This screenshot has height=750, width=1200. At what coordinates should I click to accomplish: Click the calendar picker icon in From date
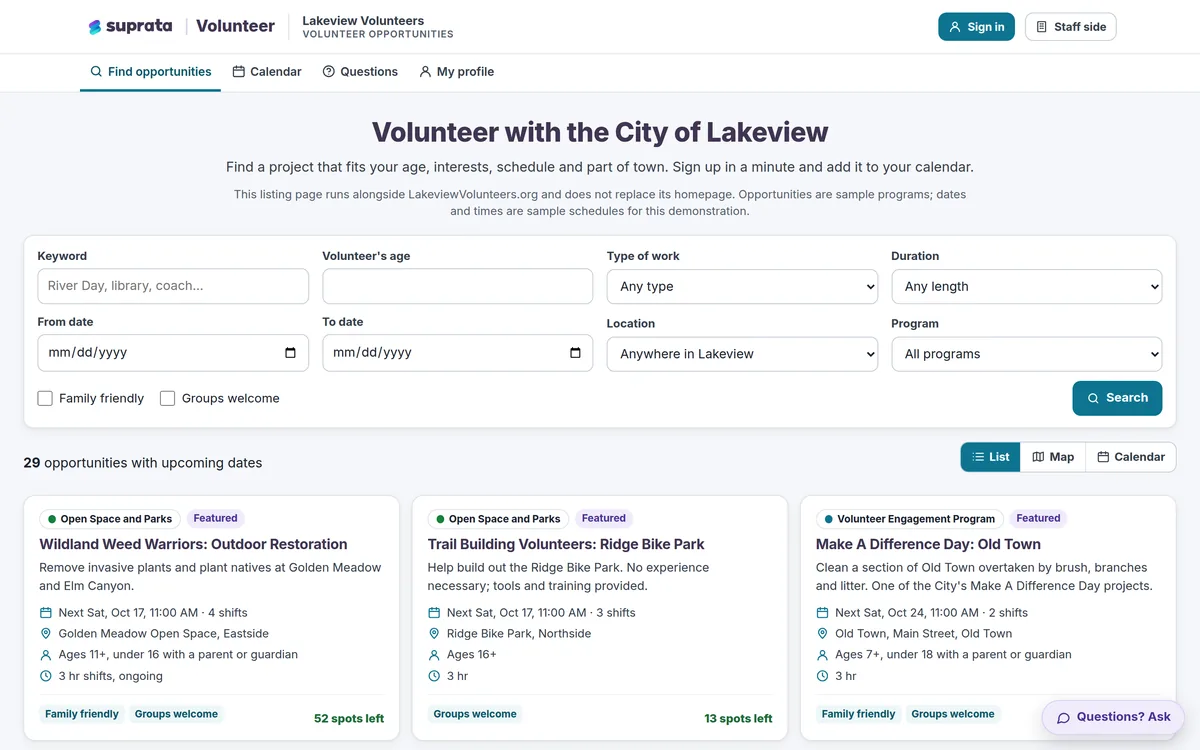290,353
